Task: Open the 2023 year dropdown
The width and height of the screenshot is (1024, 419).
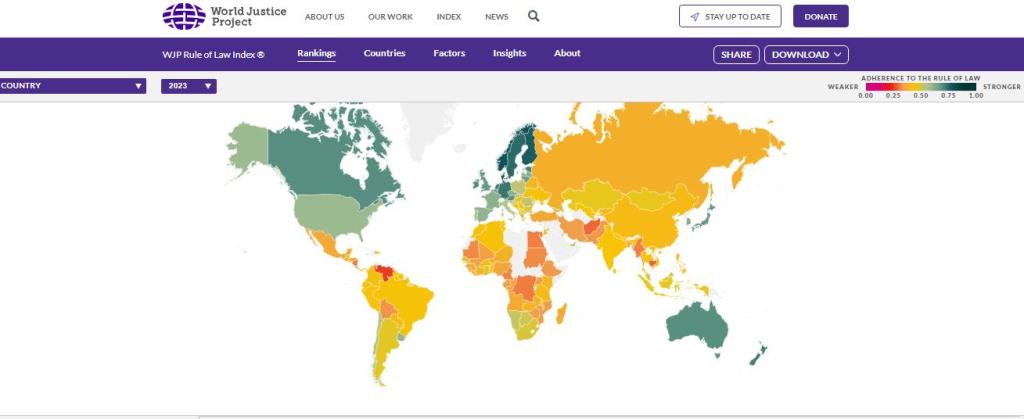Action: tap(188, 86)
